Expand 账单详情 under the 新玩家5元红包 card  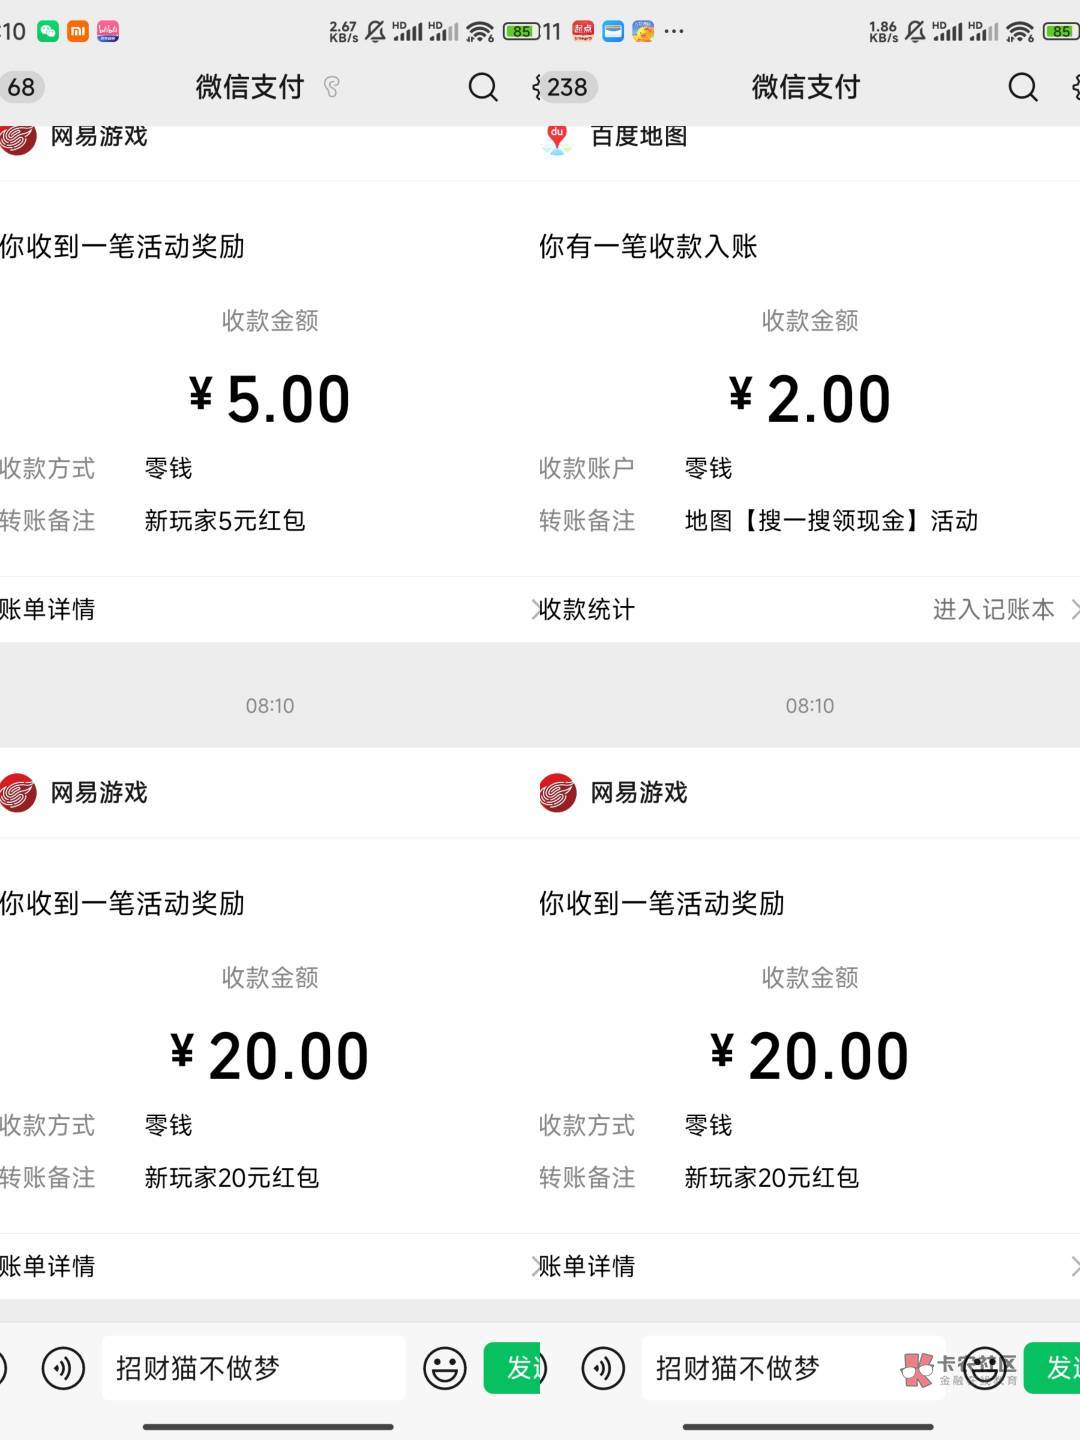(48, 609)
